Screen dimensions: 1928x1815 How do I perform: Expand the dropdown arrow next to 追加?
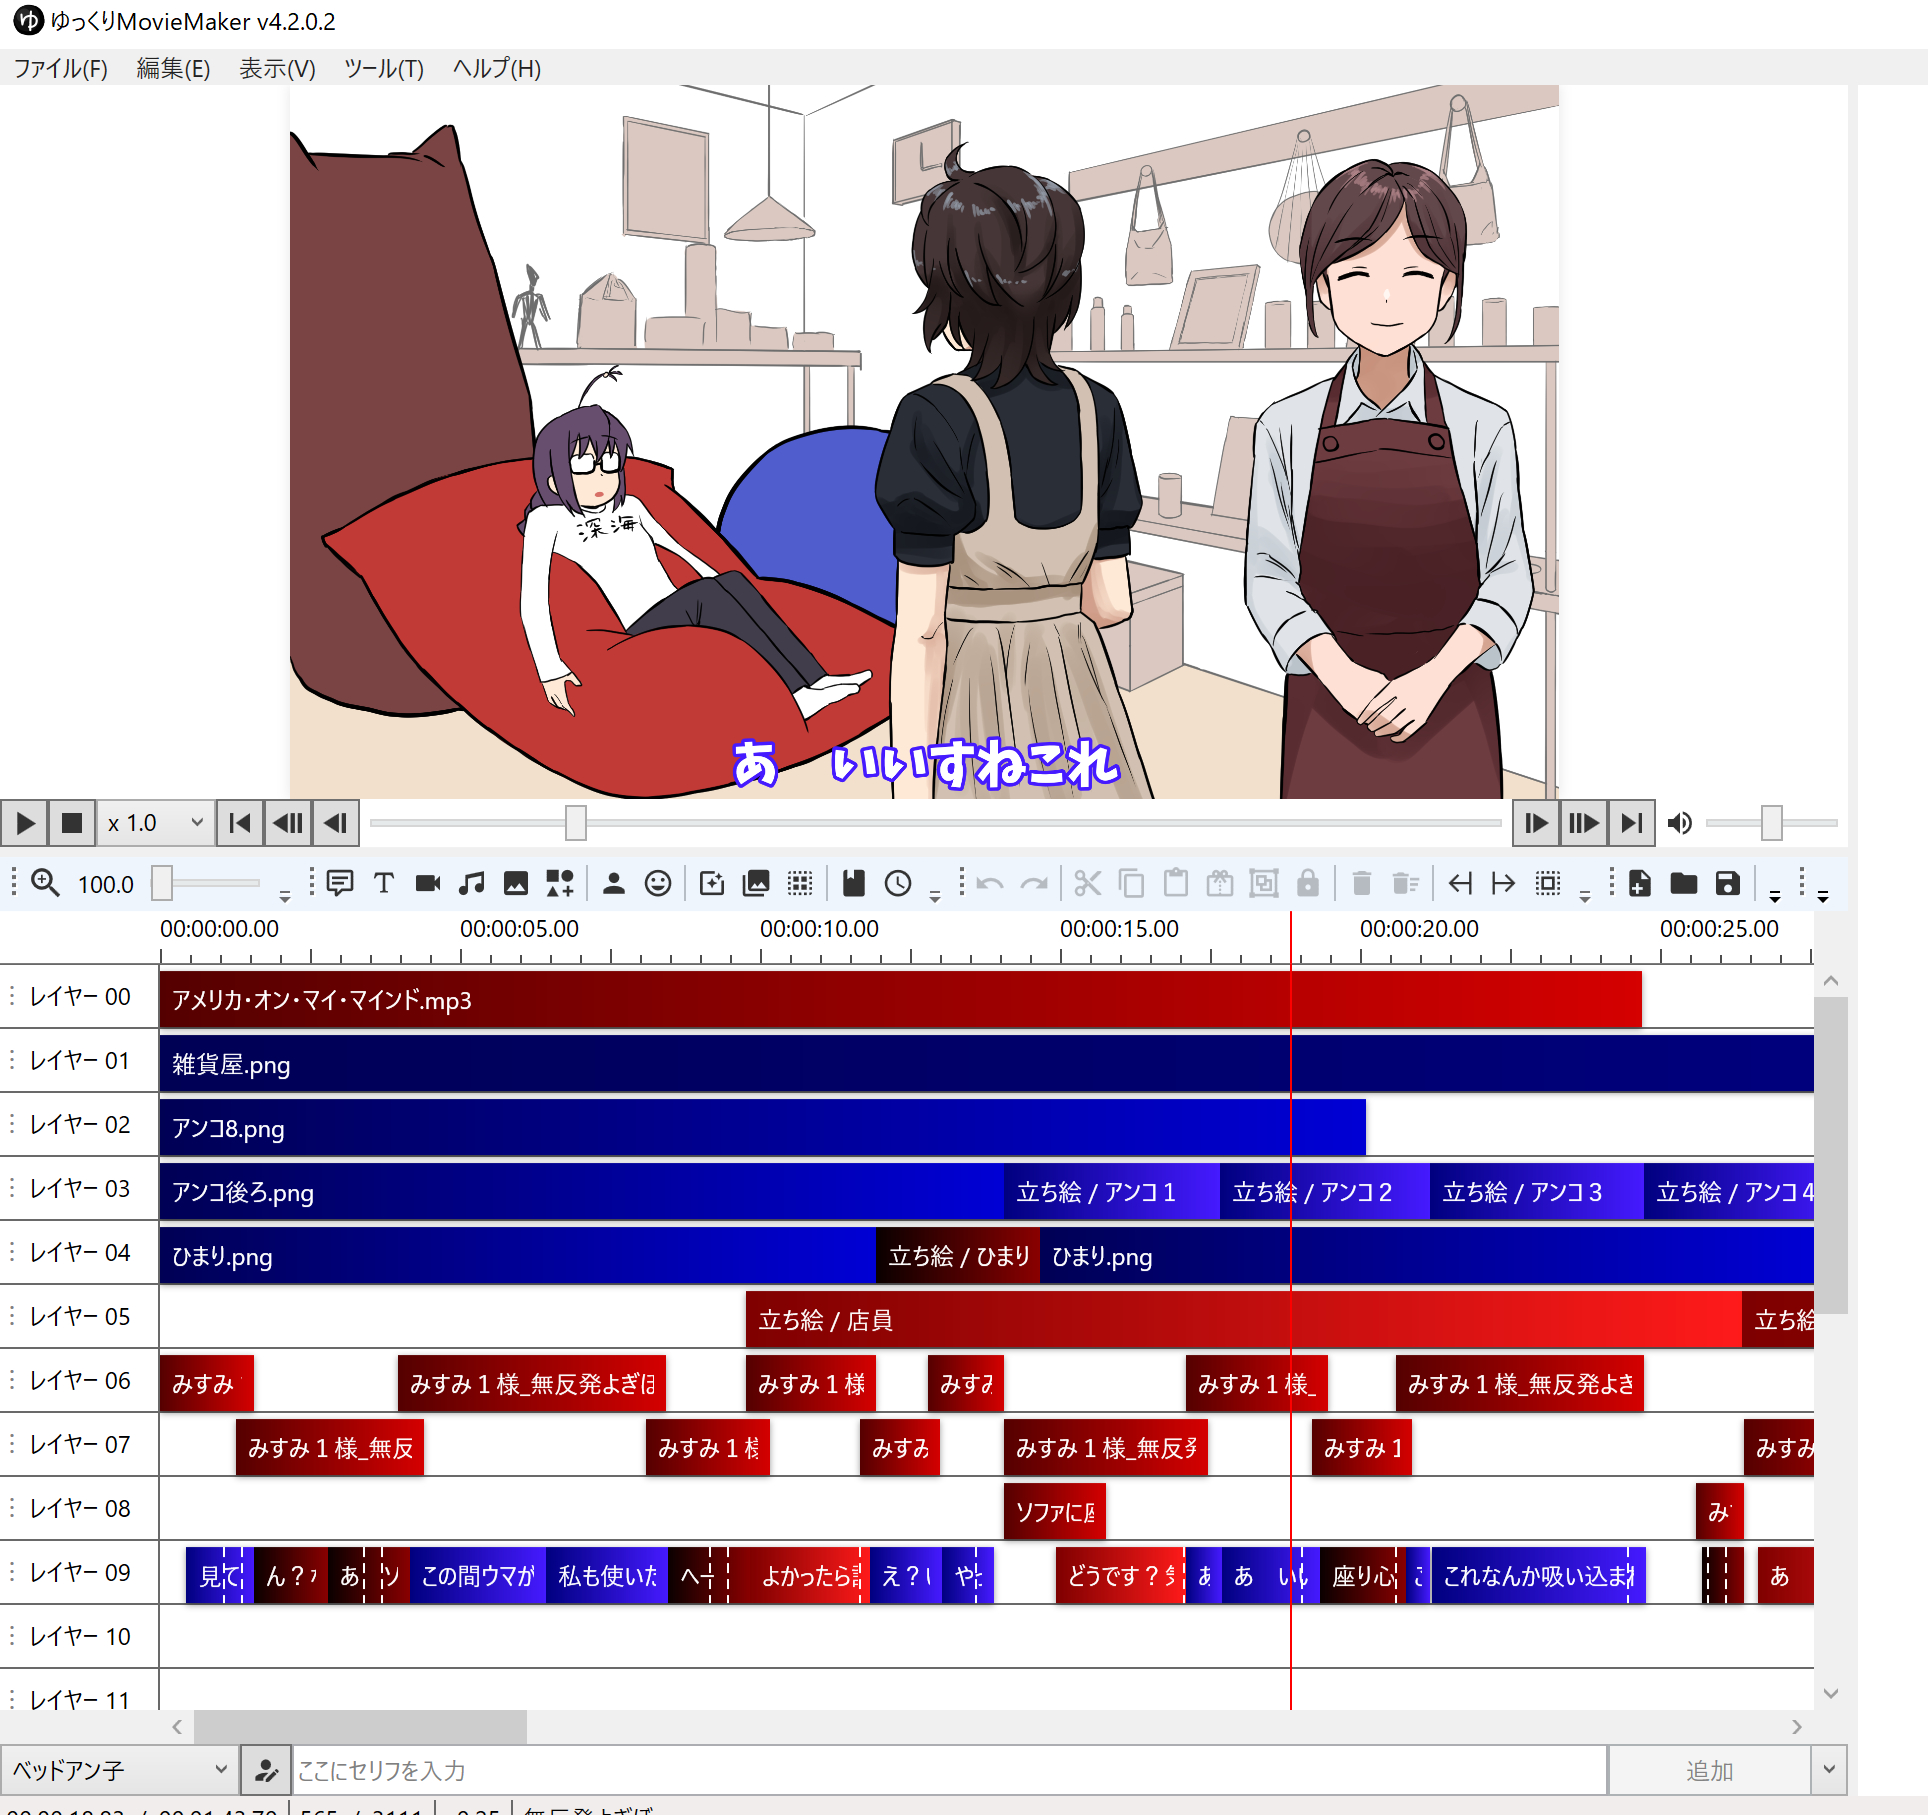[x=1828, y=1769]
